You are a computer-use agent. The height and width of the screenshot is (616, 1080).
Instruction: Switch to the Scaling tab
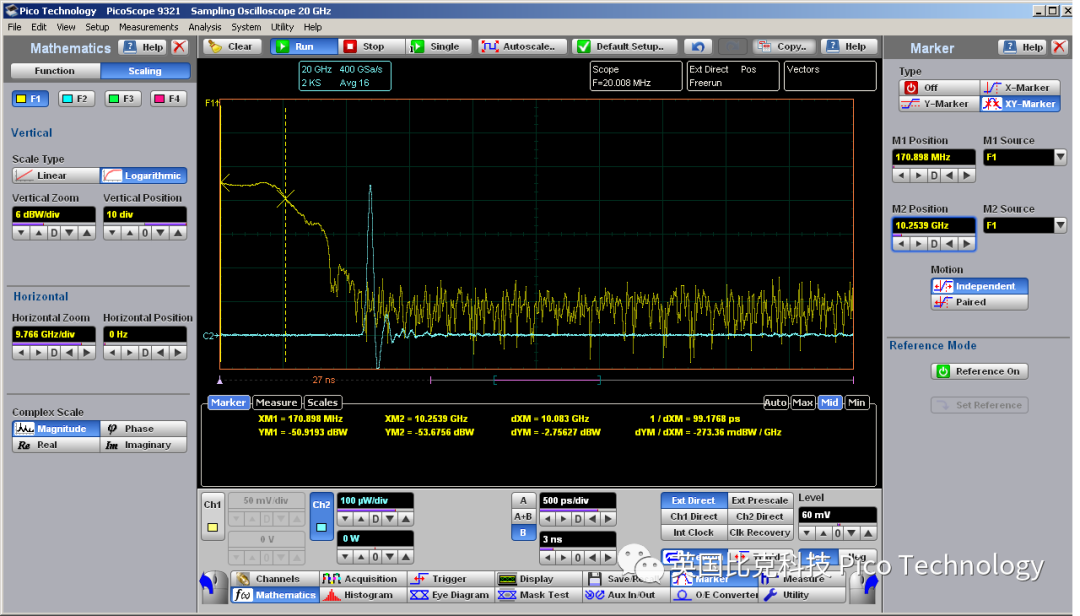coord(143,70)
